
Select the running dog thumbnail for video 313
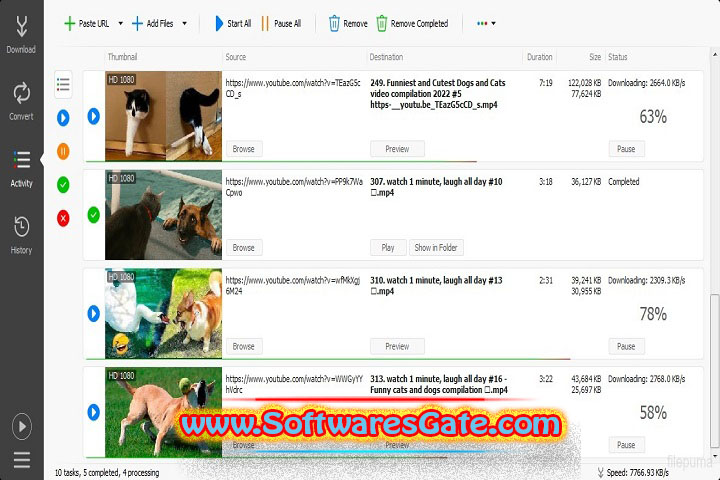[163, 412]
